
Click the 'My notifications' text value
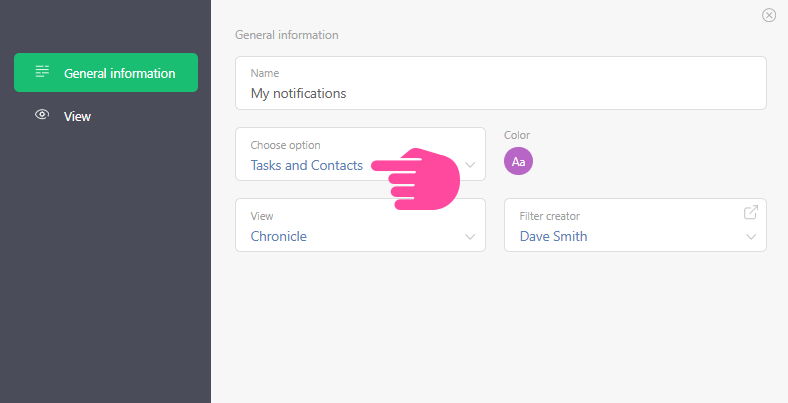point(298,93)
